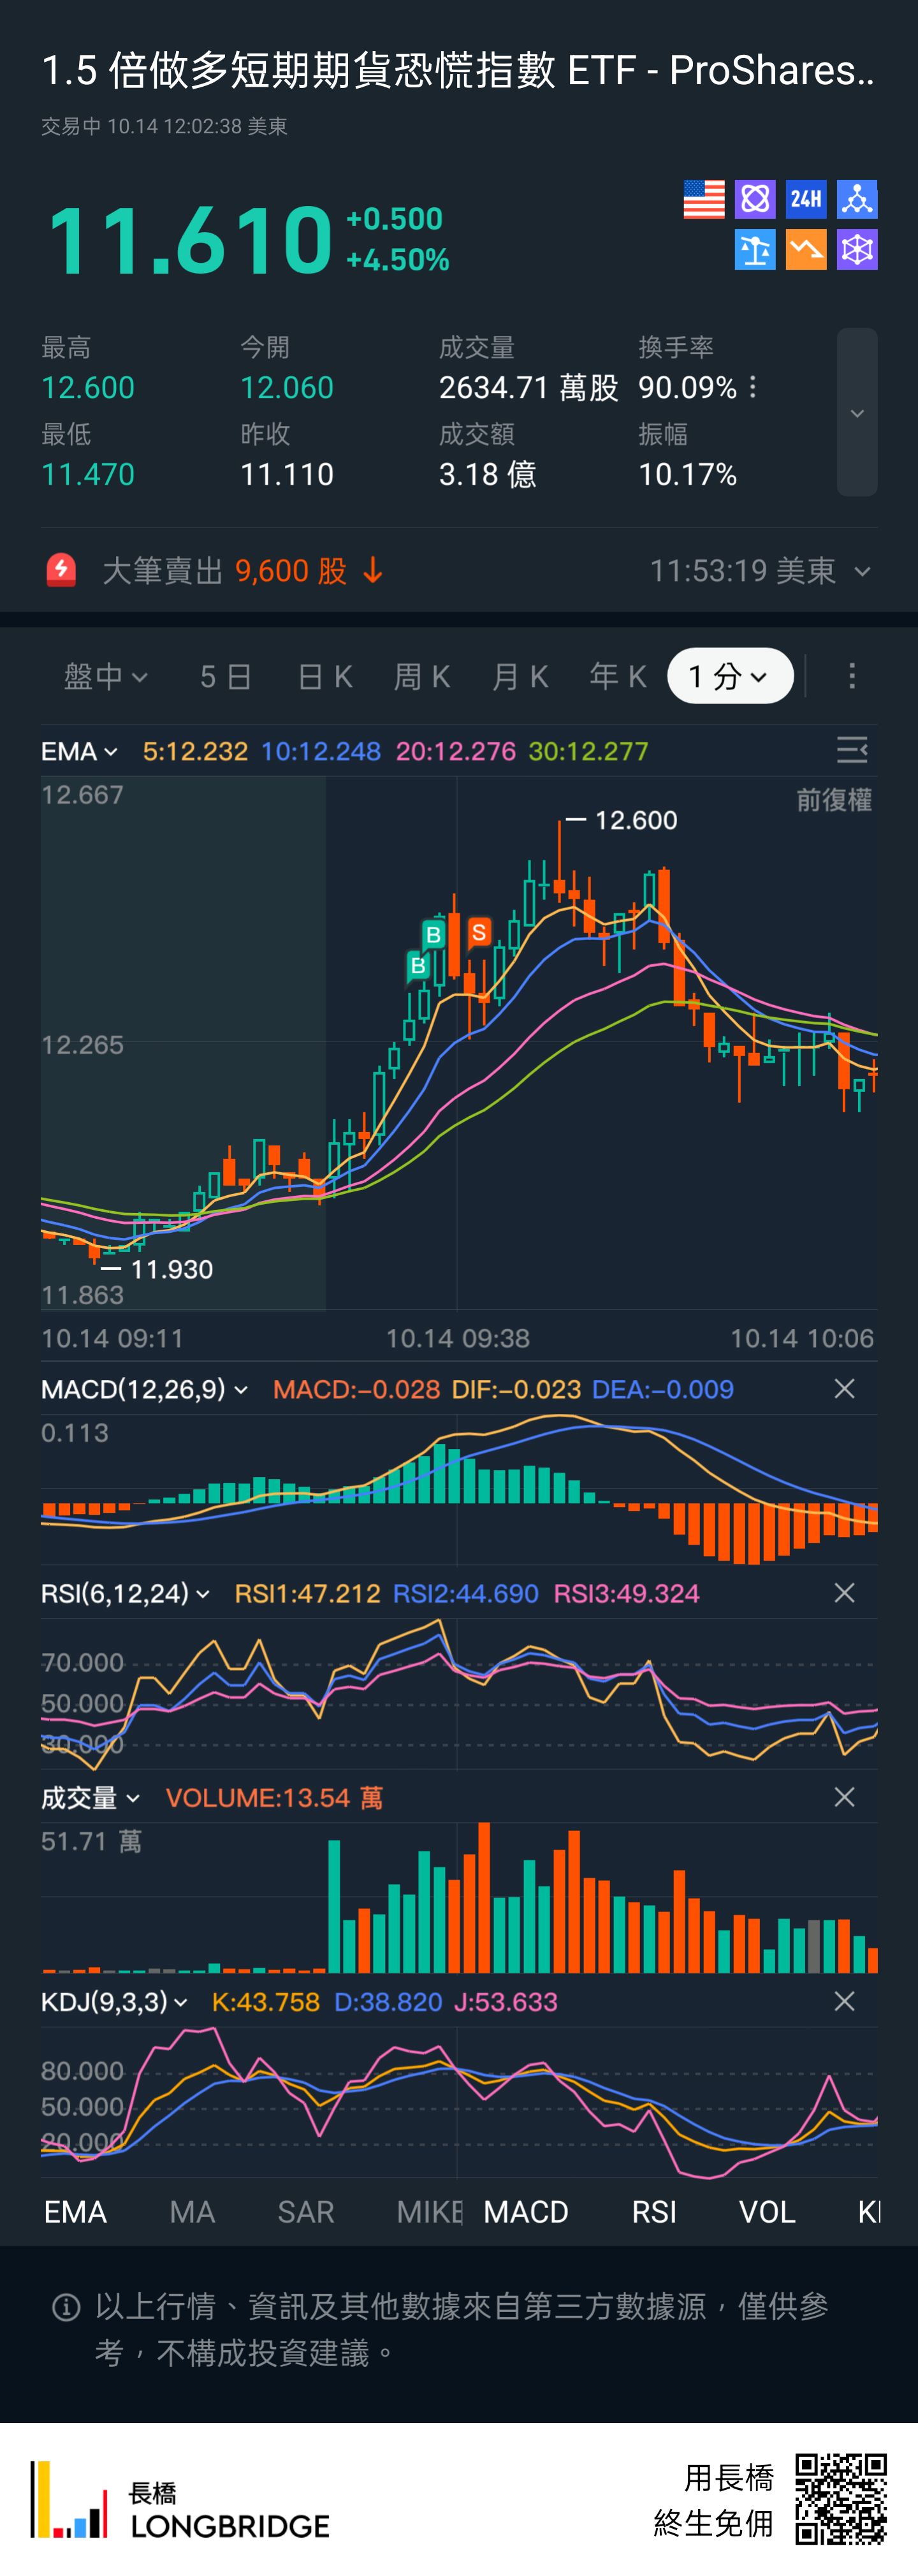Viewport: 918px width, 2576px height.
Task: Toggle the VOL indicator at bottom bar
Action: click(767, 2212)
